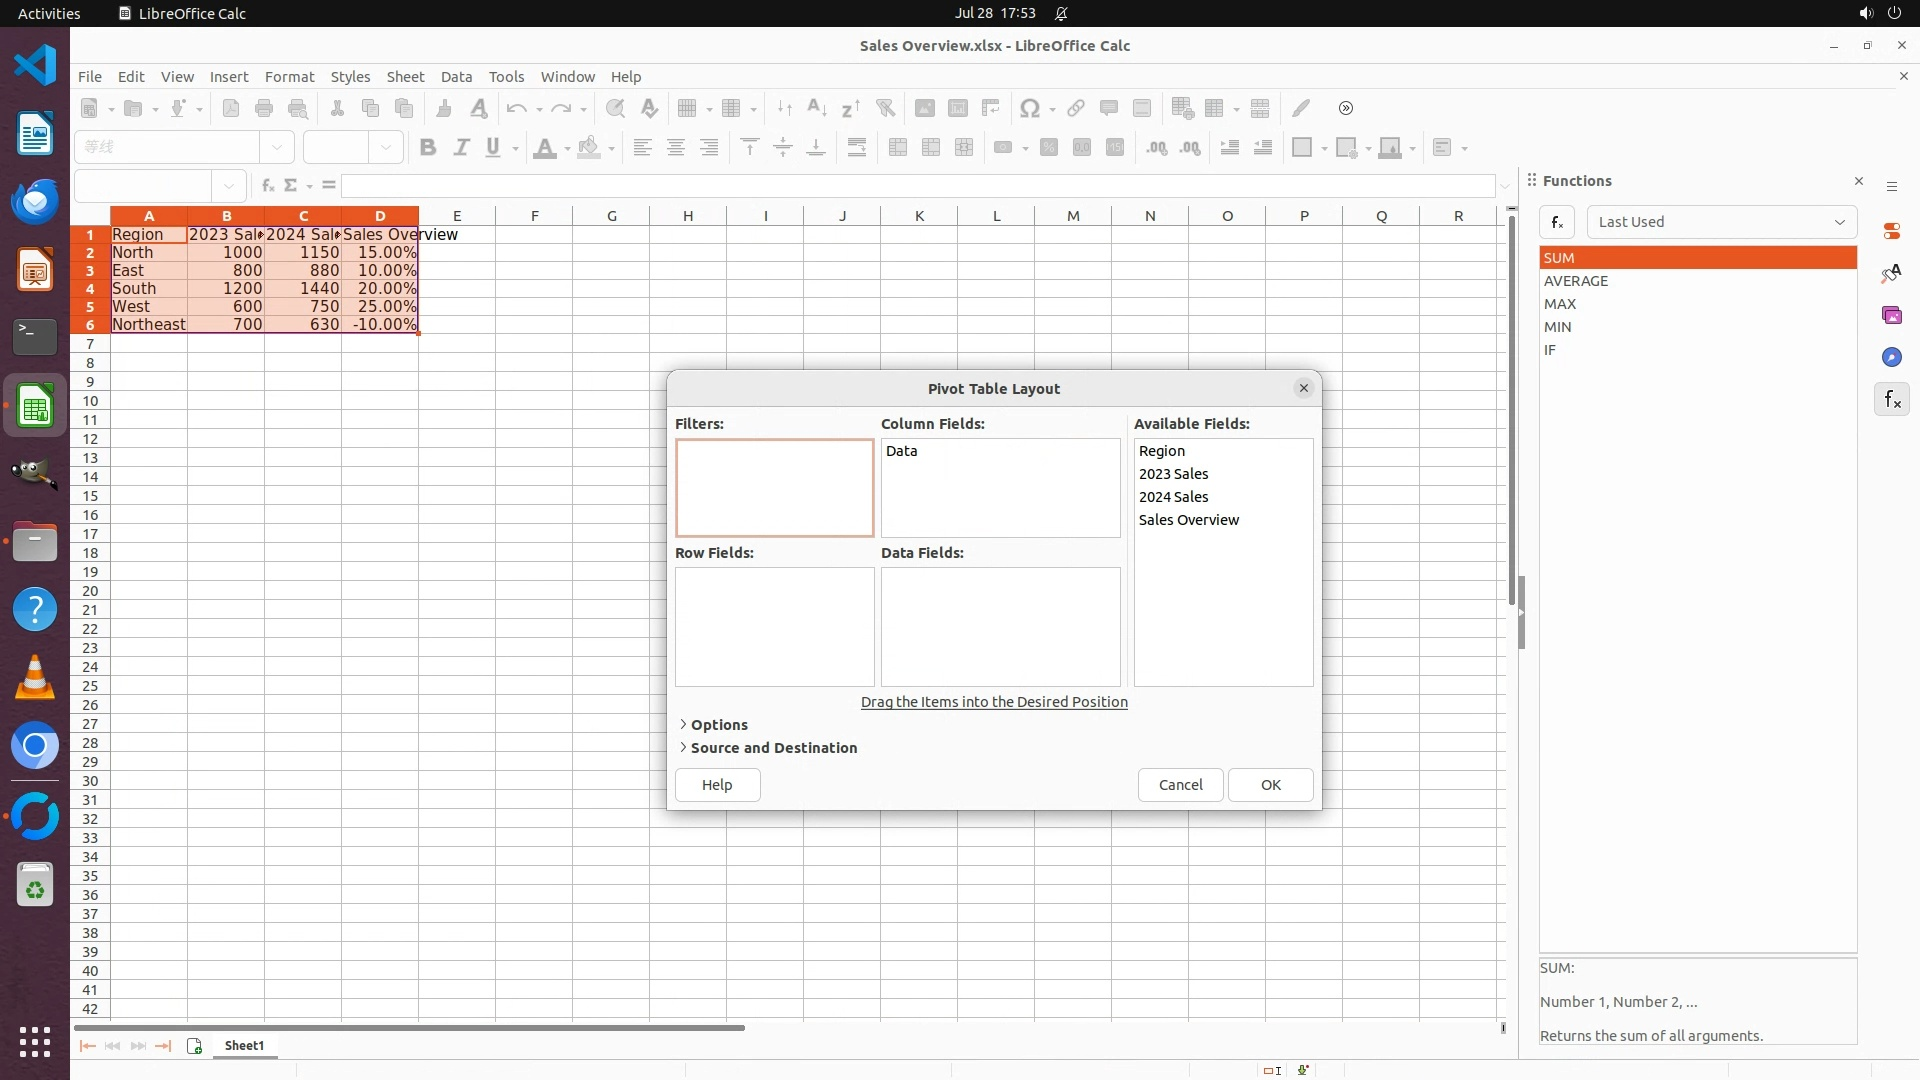This screenshot has height=1080, width=1920.
Task: Click the Functions deck fx icon
Action: pos(1891,400)
